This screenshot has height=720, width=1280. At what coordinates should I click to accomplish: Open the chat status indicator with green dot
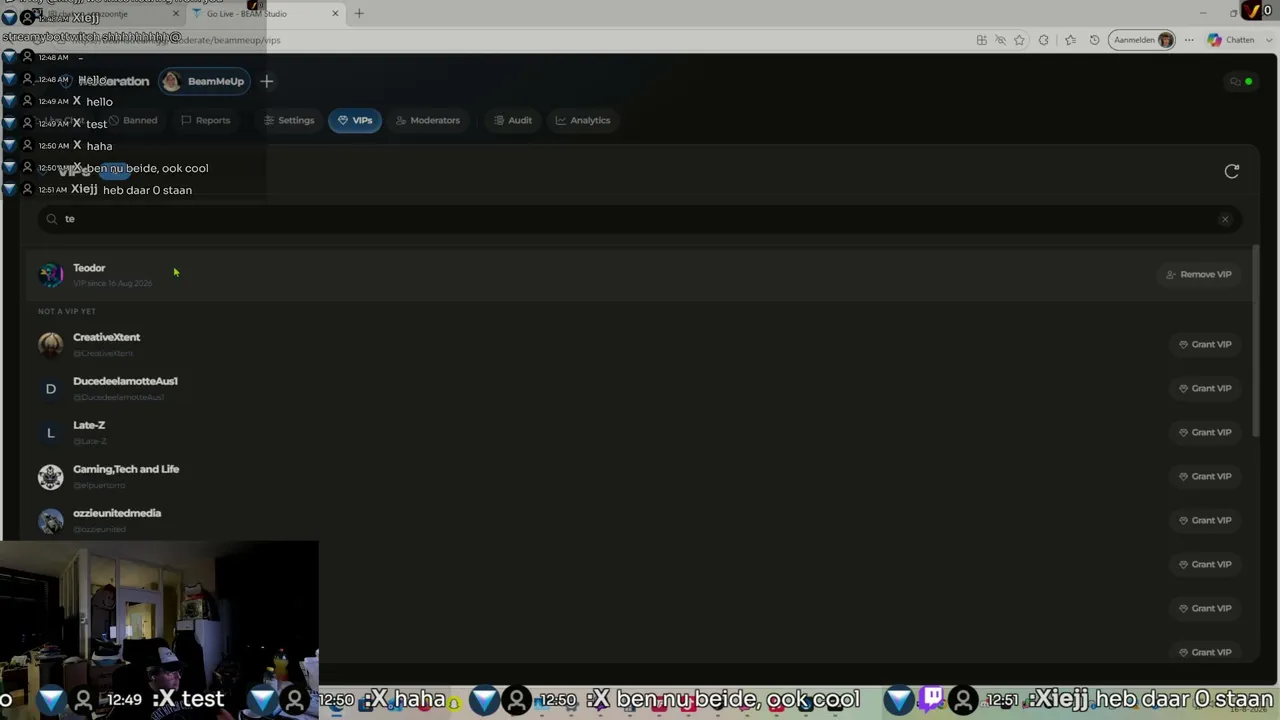tap(1241, 81)
